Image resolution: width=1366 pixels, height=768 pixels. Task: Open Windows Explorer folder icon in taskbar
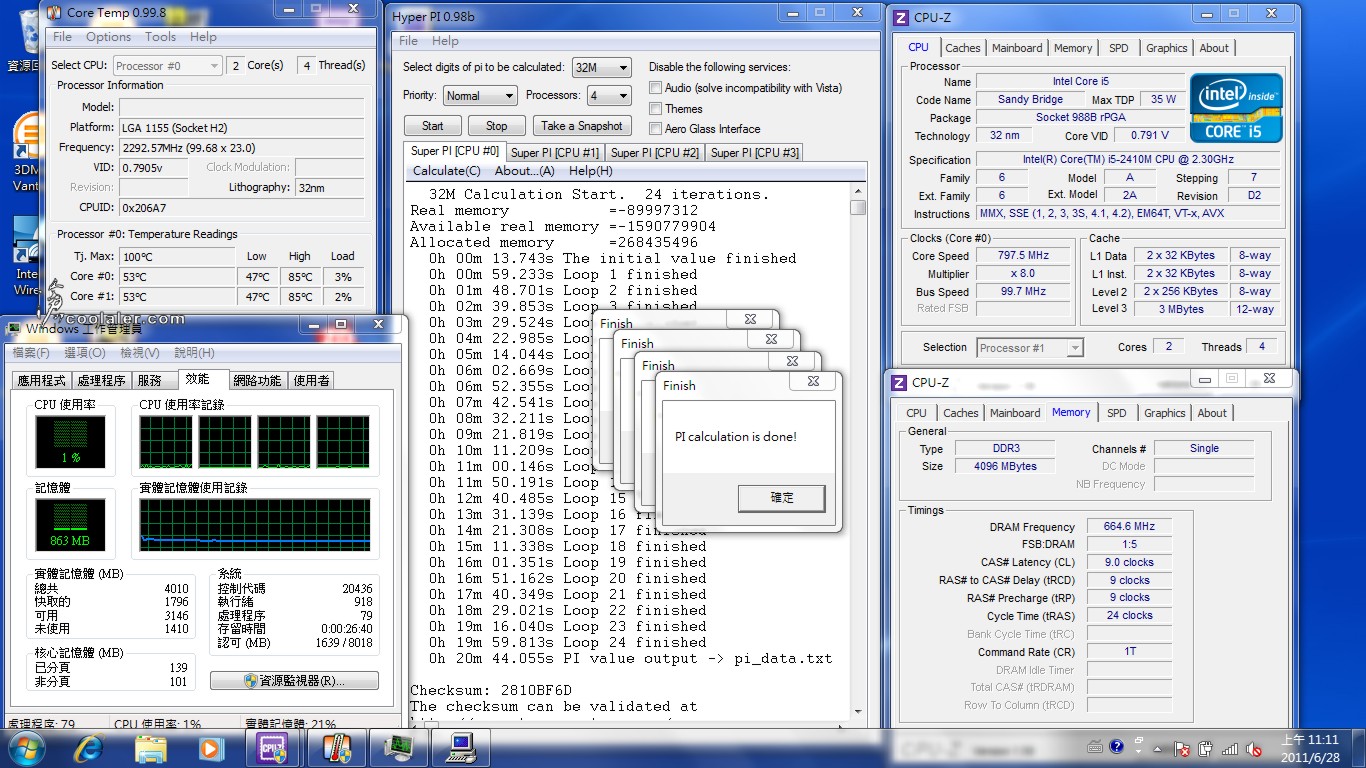coord(150,748)
